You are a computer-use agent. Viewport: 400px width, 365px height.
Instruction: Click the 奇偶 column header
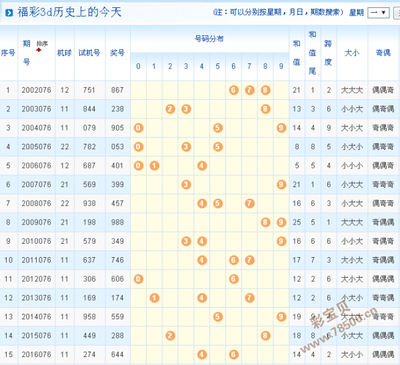383,53
